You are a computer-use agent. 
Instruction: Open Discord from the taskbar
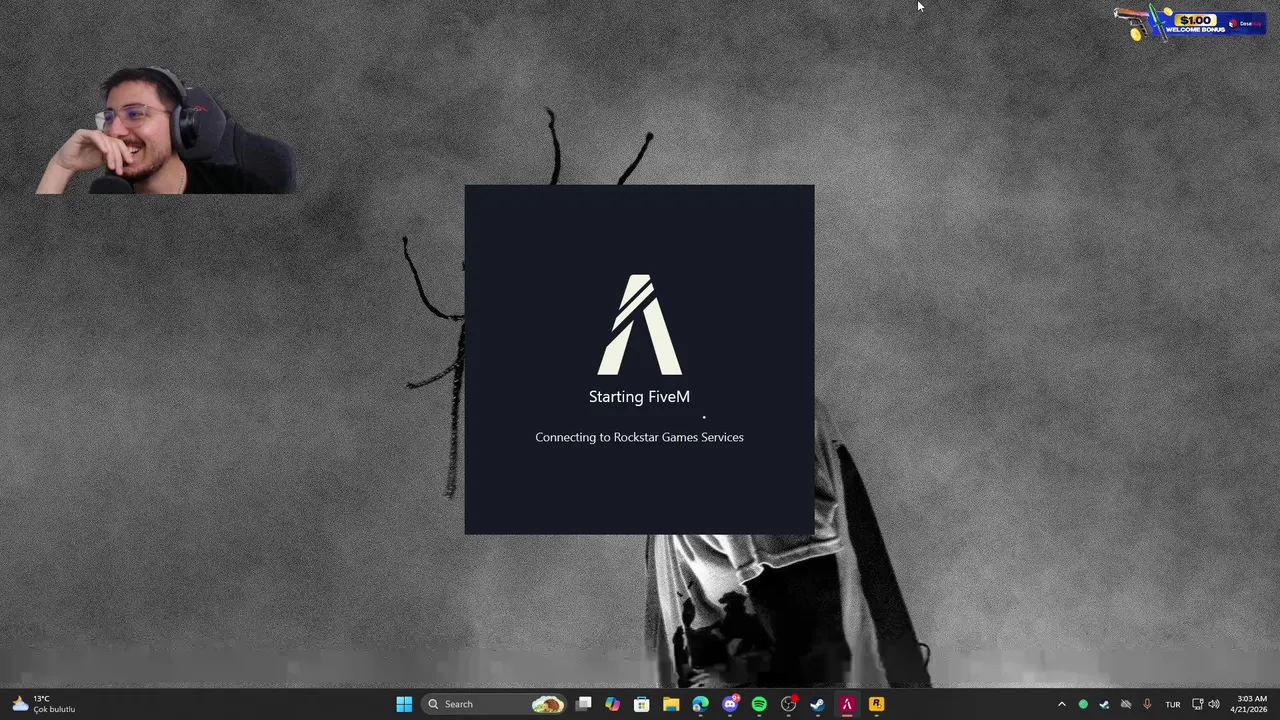(730, 704)
